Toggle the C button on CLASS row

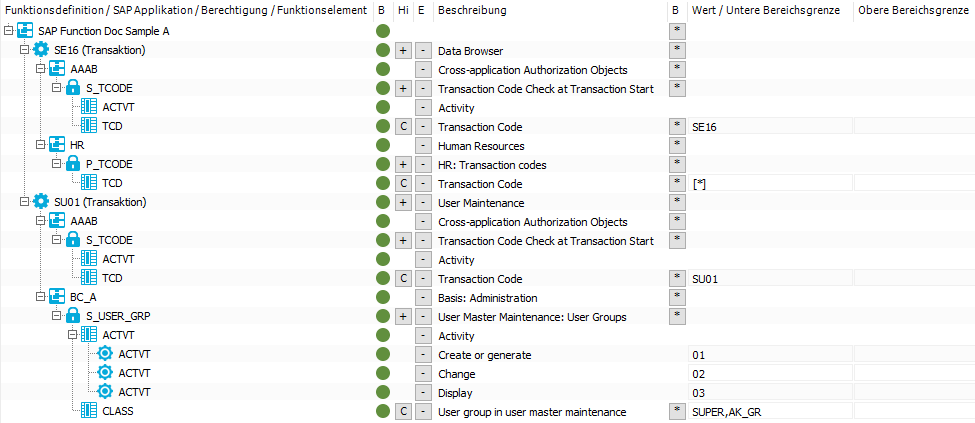coord(403,411)
